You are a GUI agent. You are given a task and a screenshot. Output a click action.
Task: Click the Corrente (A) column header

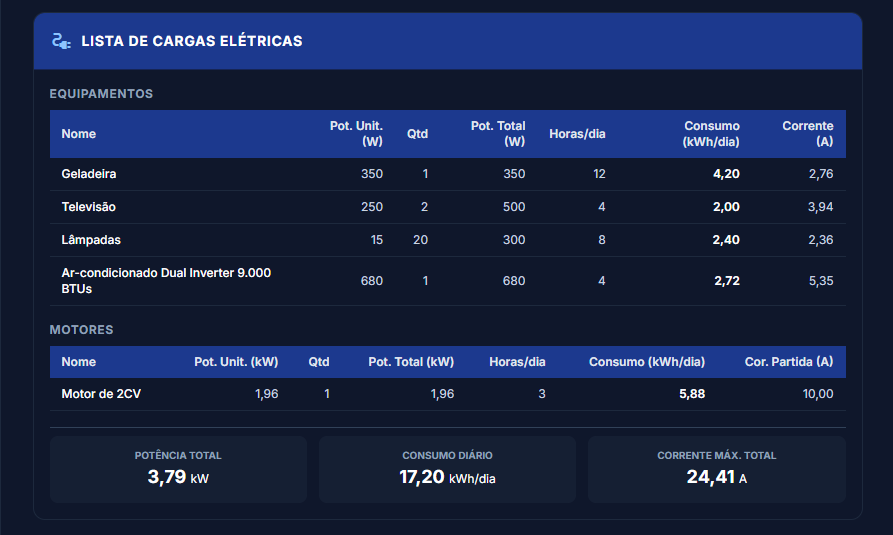tap(807, 134)
